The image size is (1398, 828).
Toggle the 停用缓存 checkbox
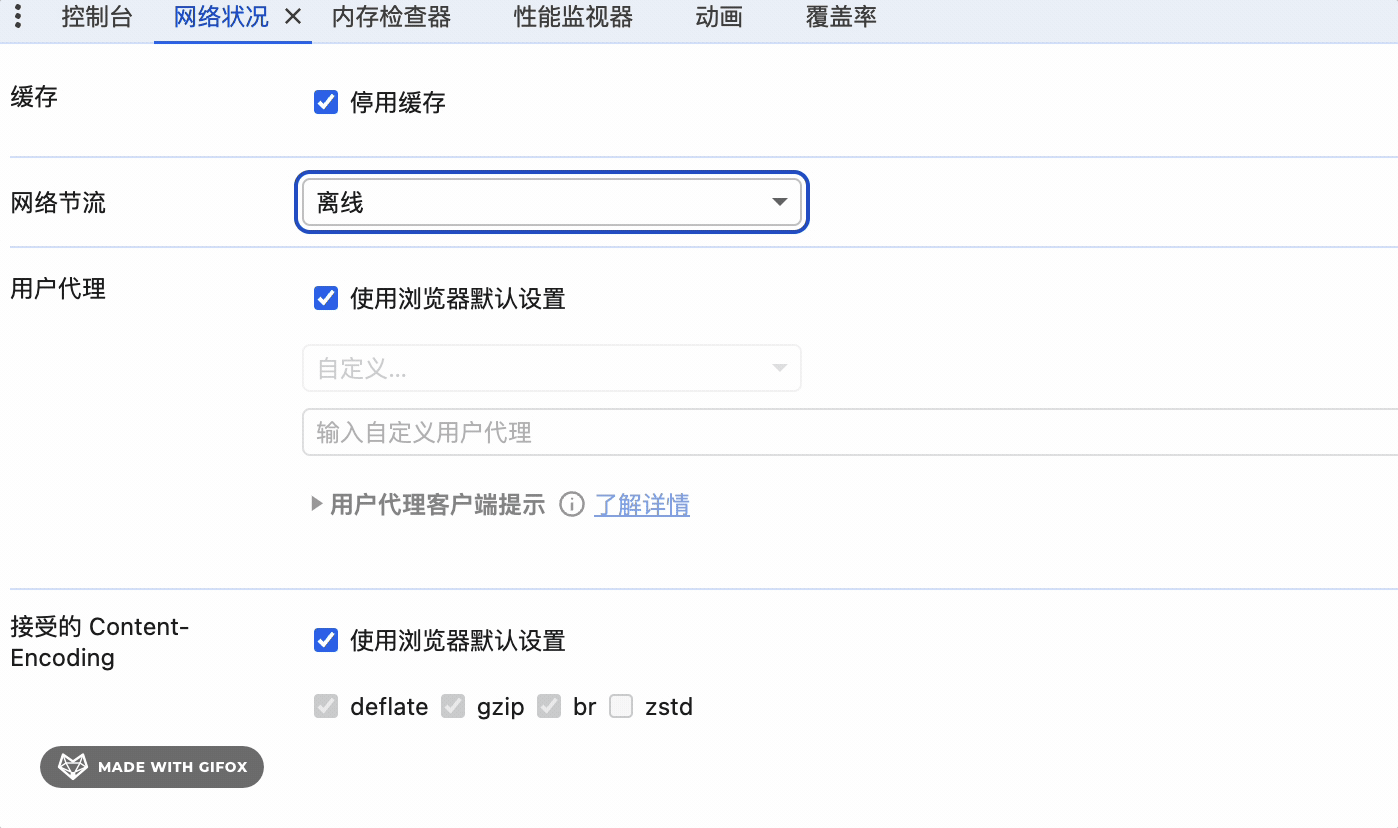[x=326, y=102]
